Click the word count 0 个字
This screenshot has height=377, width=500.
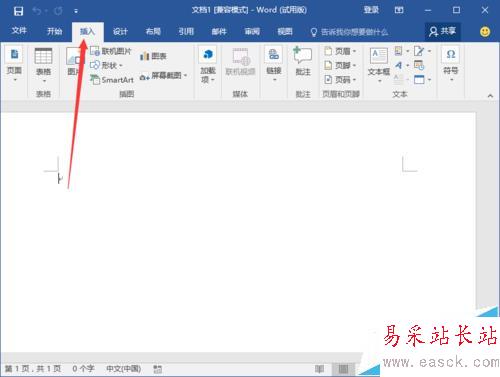click(83, 369)
